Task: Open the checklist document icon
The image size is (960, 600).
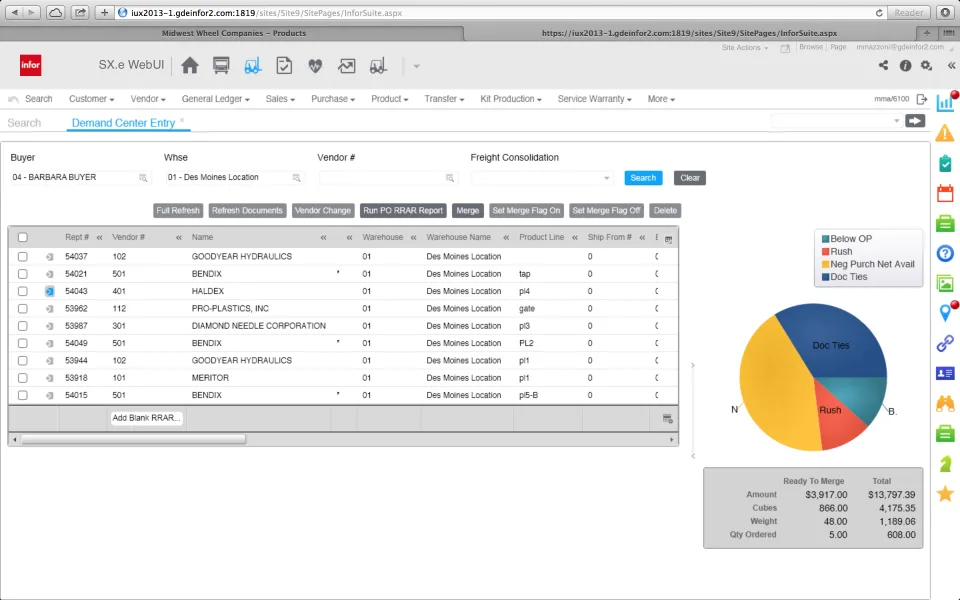Action: 284,66
